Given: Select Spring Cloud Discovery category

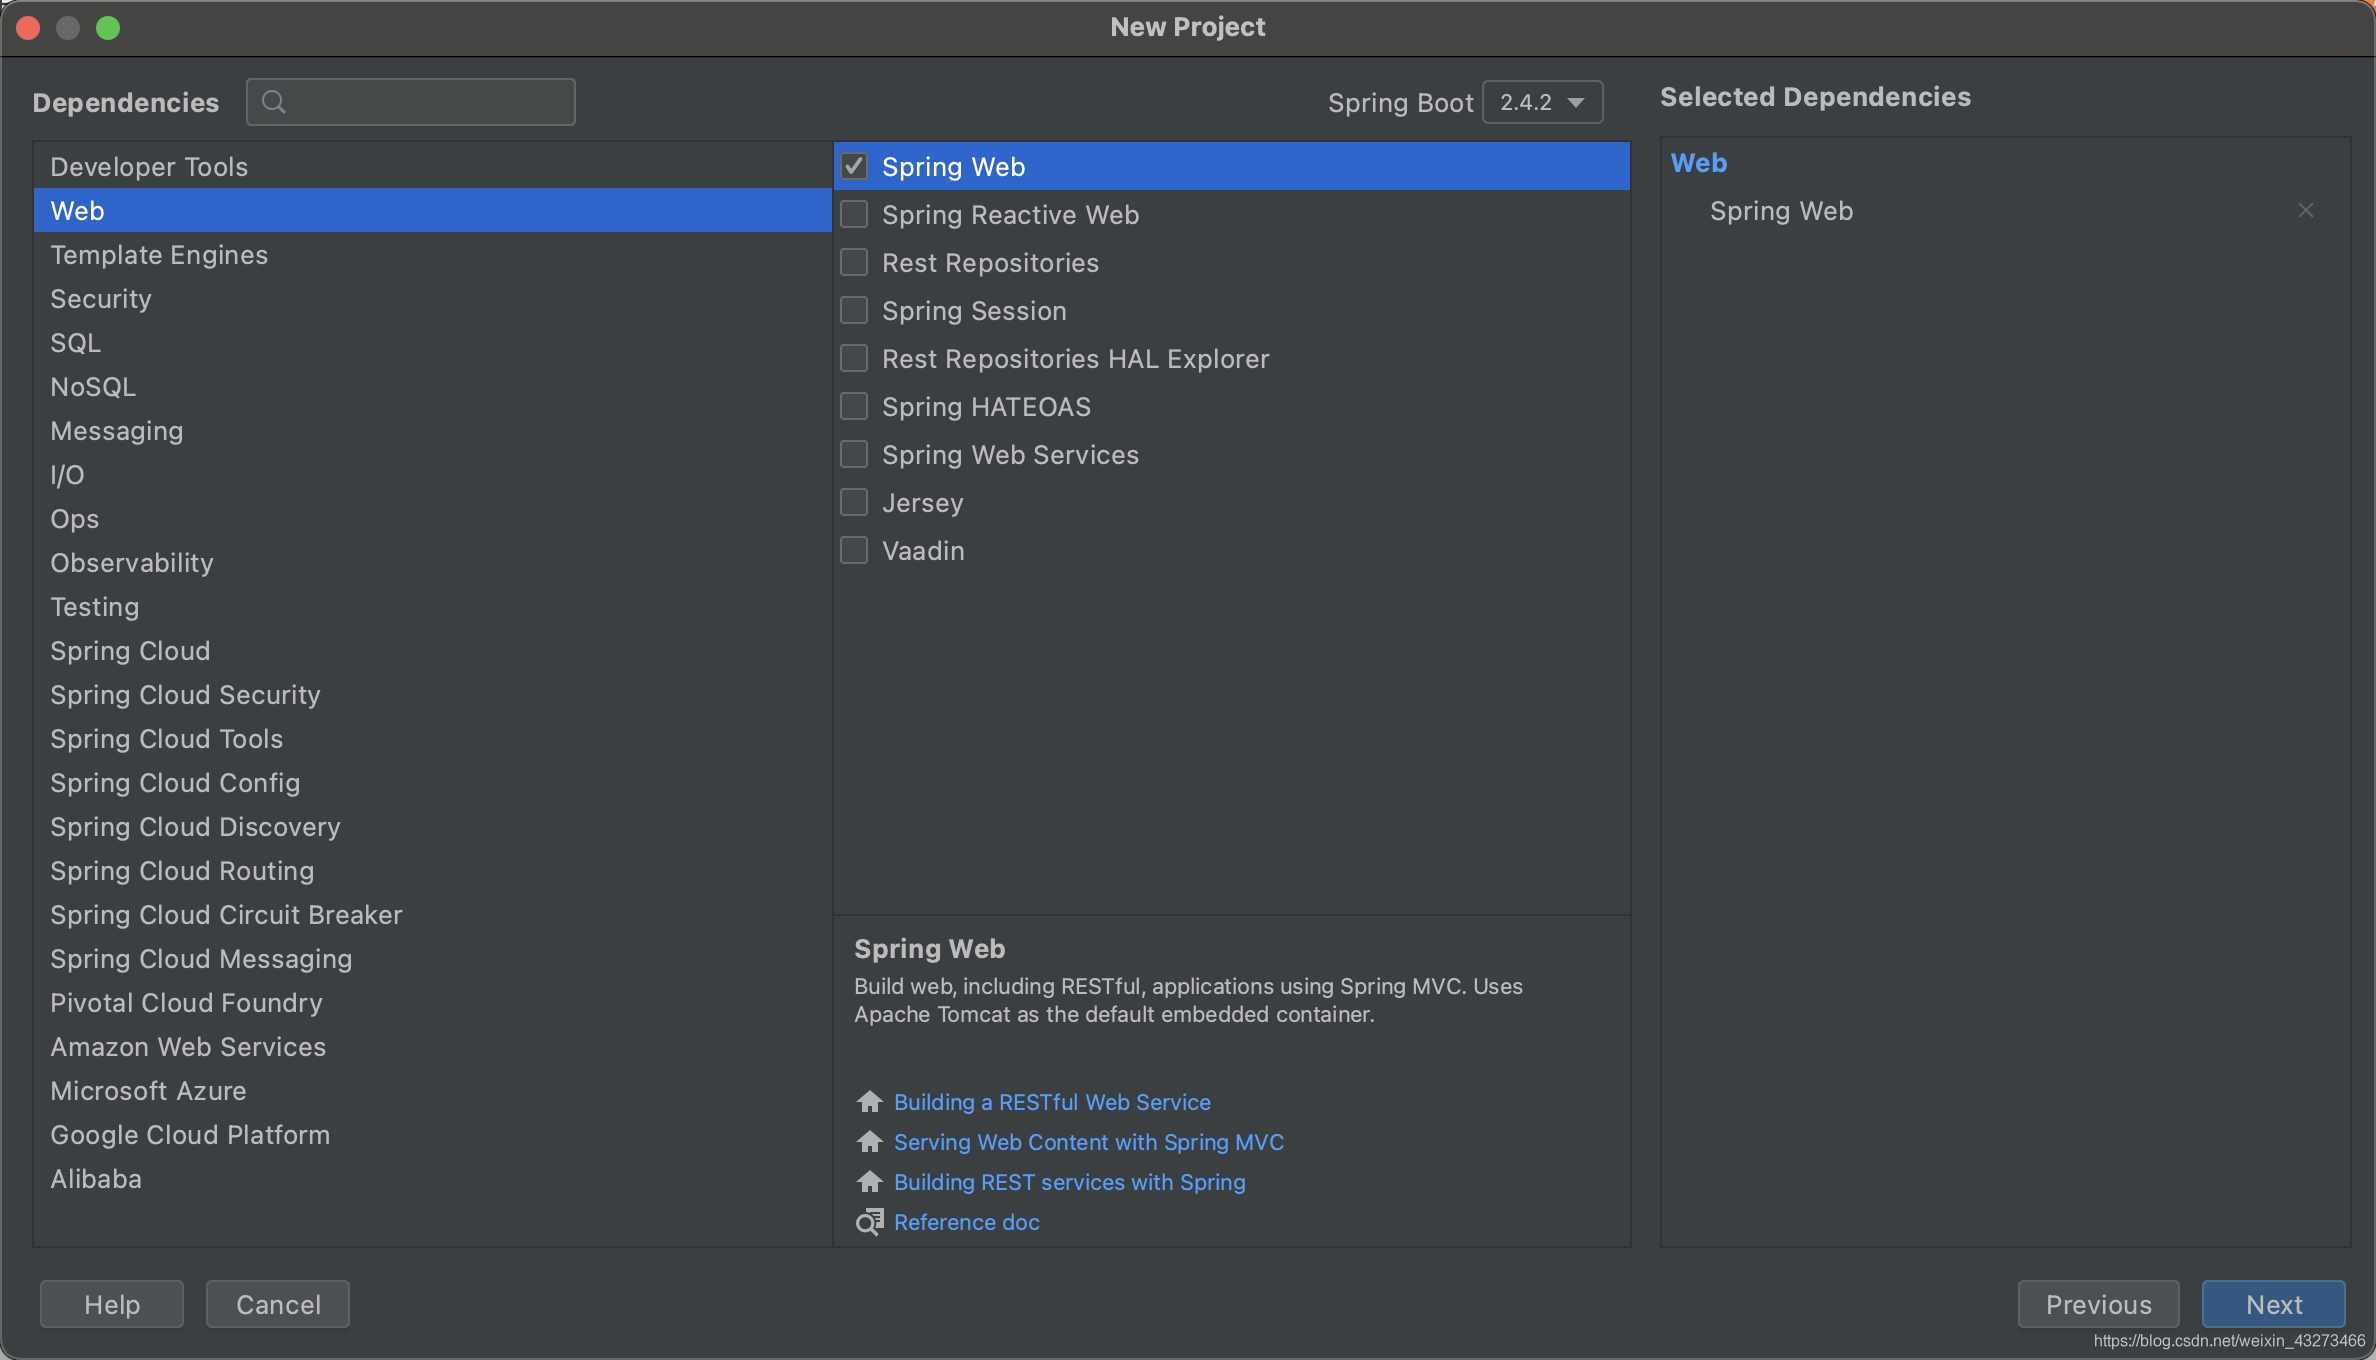Looking at the screenshot, I should coord(432,826).
